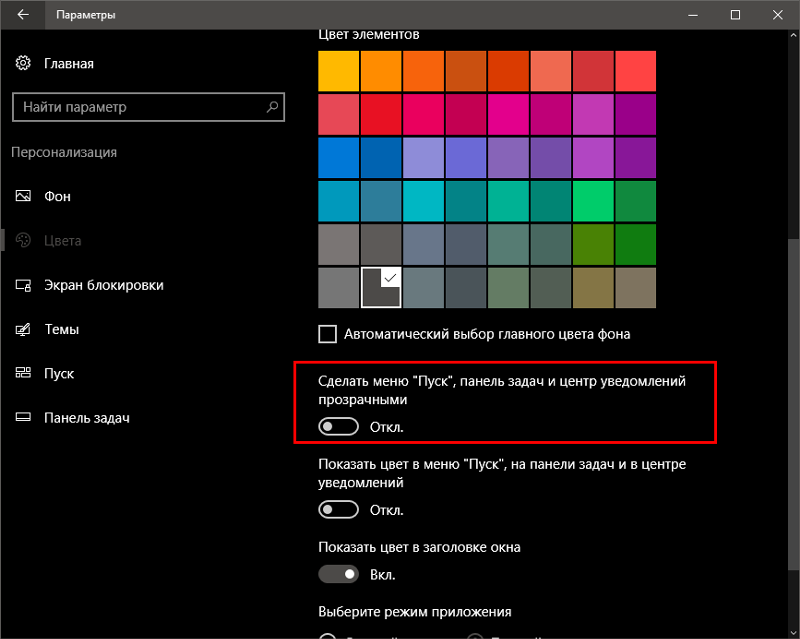The height and width of the screenshot is (639, 800).
Task: Click the Выберите режим приложения heading
Action: point(415,611)
